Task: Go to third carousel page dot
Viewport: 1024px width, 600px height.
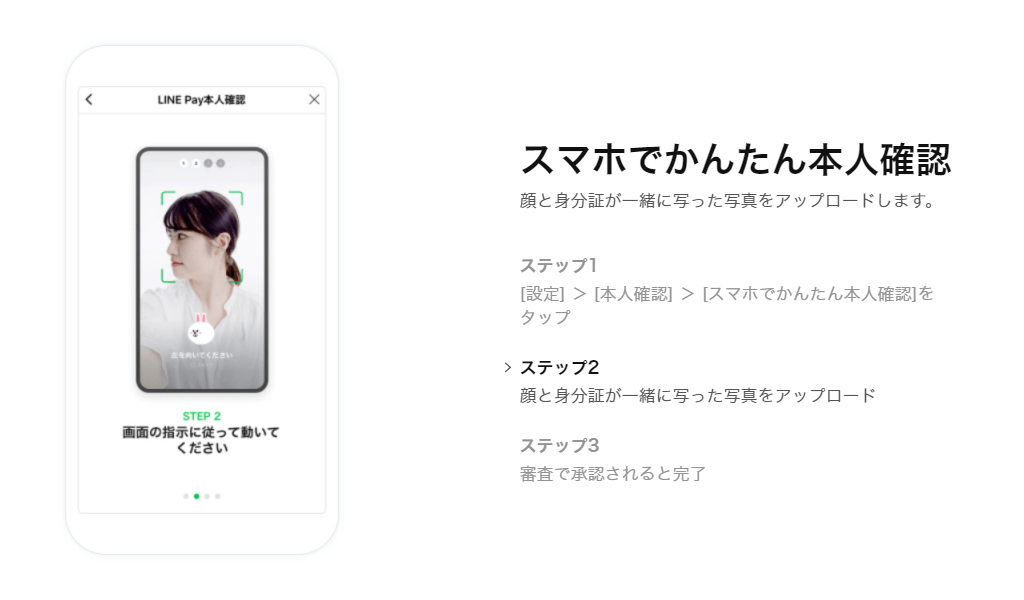Action: tap(207, 496)
